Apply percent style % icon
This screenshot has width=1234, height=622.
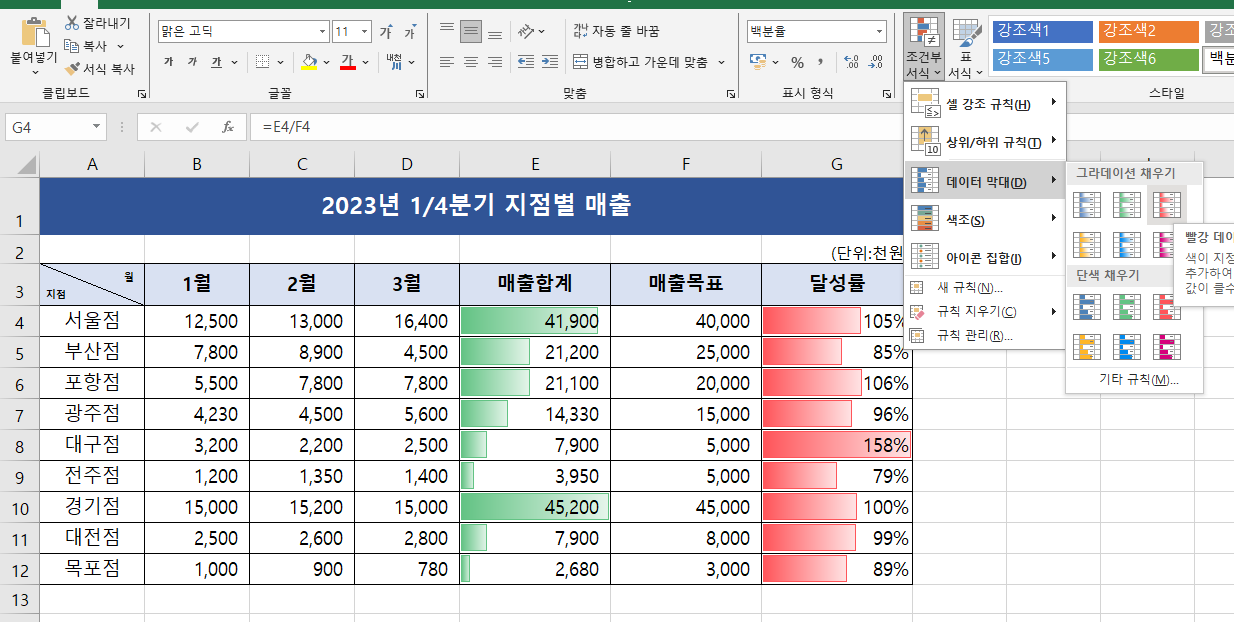(x=797, y=62)
